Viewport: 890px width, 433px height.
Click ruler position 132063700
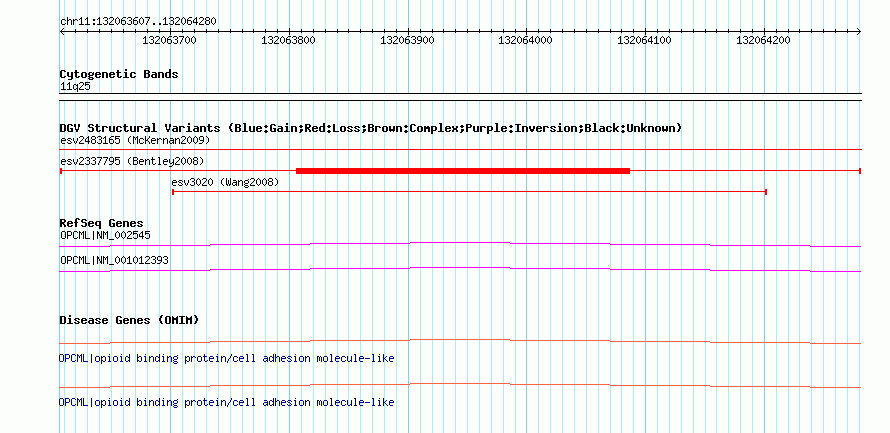point(169,40)
